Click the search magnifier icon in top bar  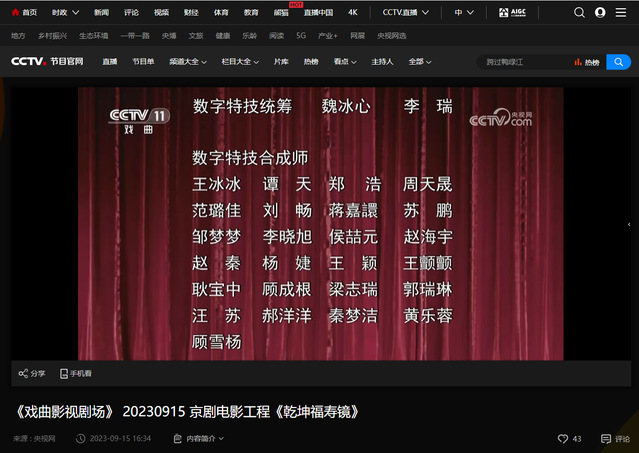coord(580,13)
